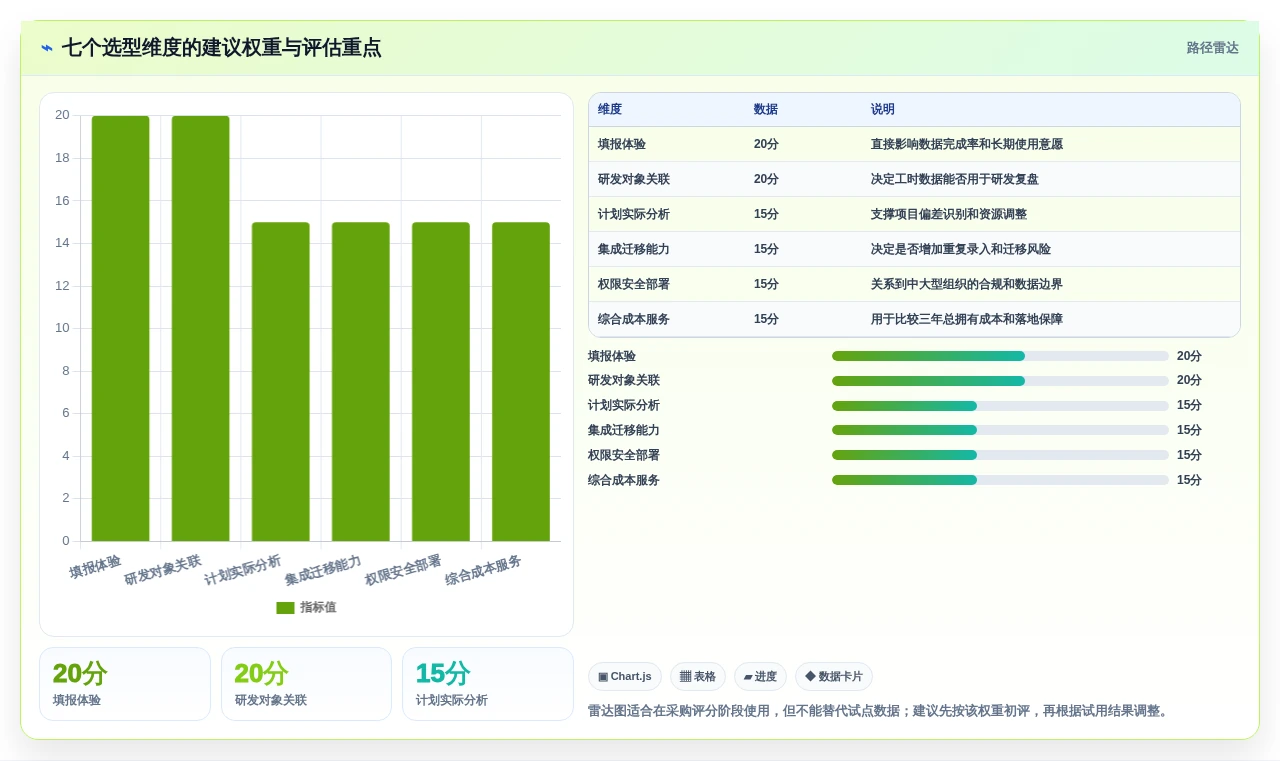Select the 说明 column header
The image size is (1280, 761).
[883, 109]
